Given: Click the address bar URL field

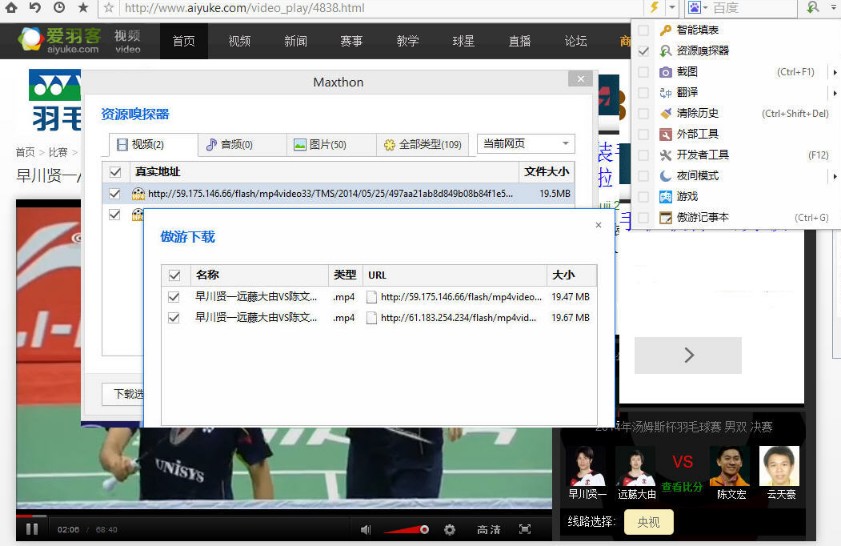Looking at the screenshot, I should tap(375, 8).
